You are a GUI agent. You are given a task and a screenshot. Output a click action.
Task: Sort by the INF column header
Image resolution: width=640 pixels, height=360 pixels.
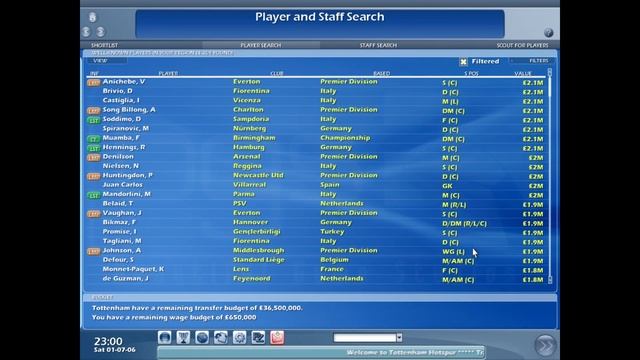(x=94, y=73)
